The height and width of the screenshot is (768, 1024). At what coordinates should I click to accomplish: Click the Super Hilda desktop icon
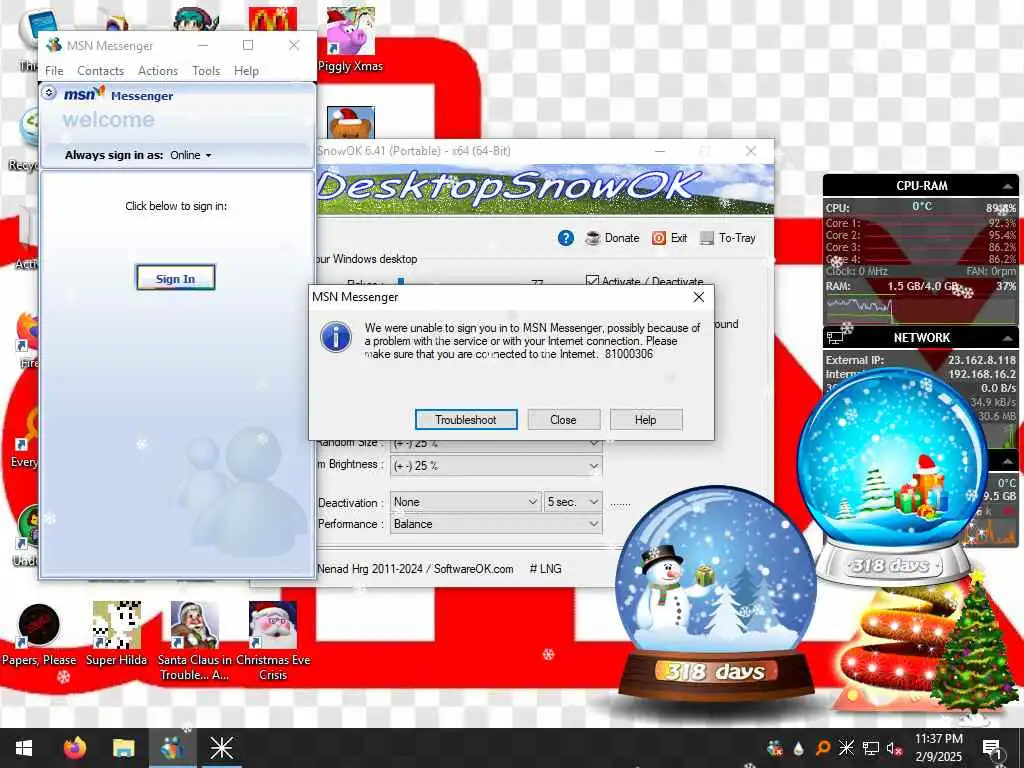tap(116, 635)
